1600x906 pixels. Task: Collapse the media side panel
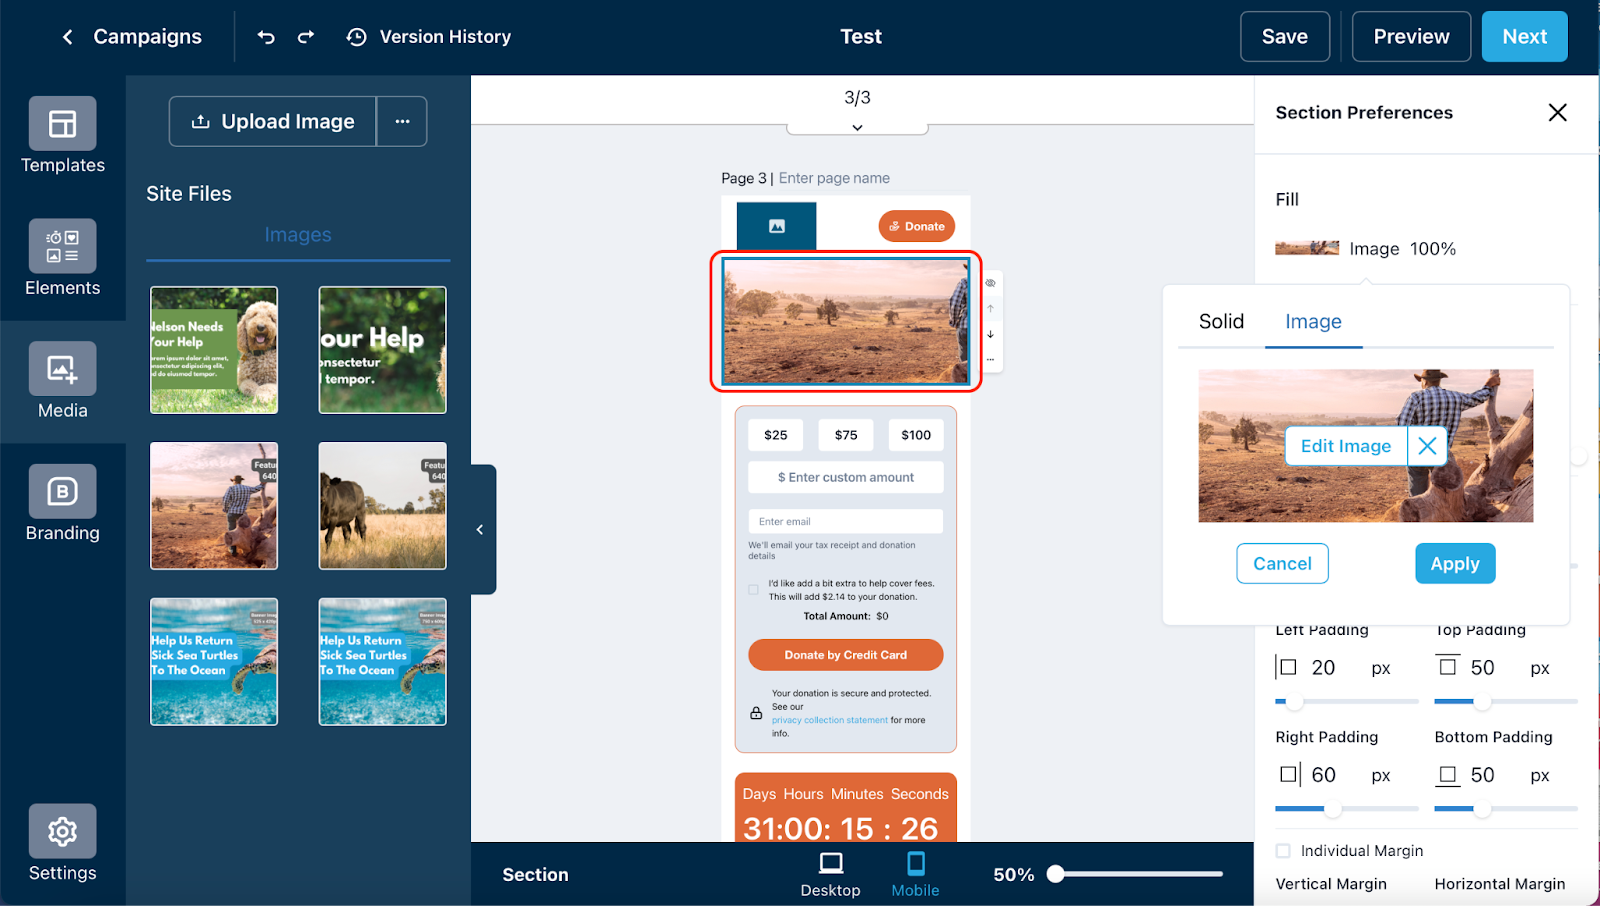pos(480,530)
